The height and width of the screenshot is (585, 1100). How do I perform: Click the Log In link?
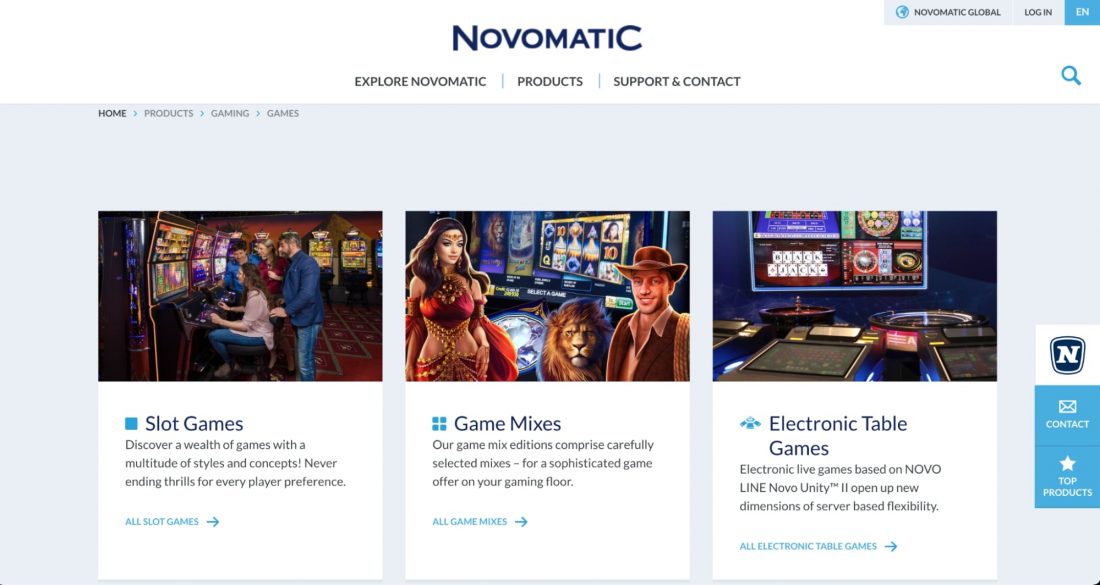click(1038, 12)
